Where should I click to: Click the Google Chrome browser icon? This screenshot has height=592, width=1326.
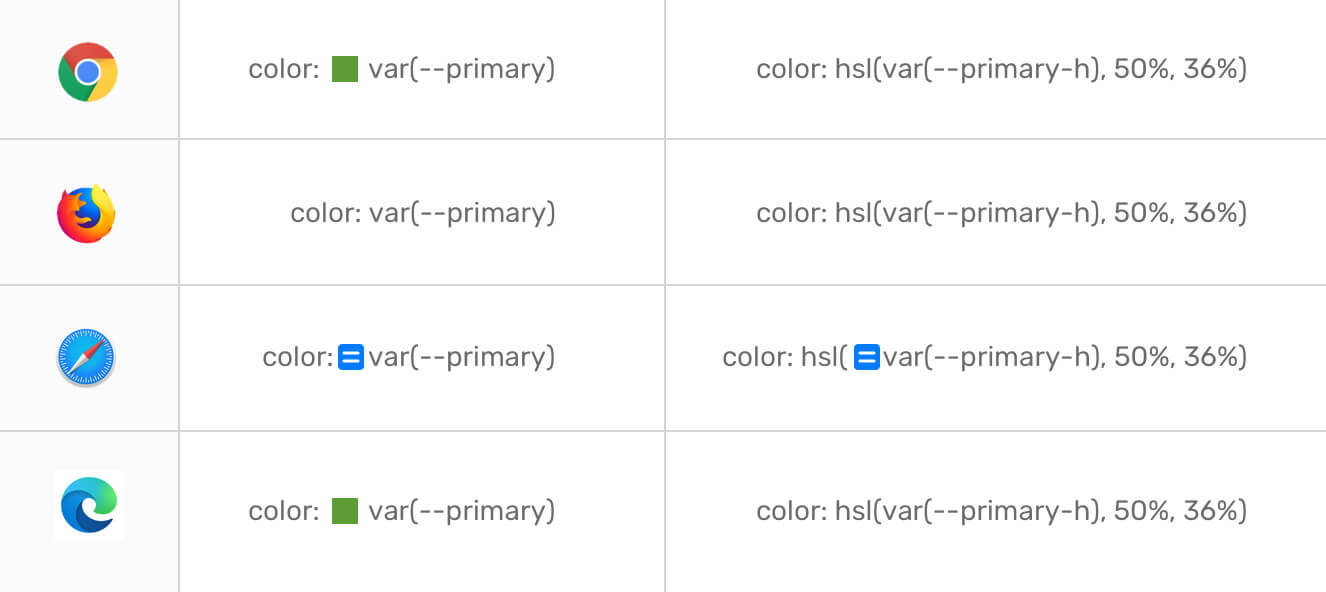(88, 72)
